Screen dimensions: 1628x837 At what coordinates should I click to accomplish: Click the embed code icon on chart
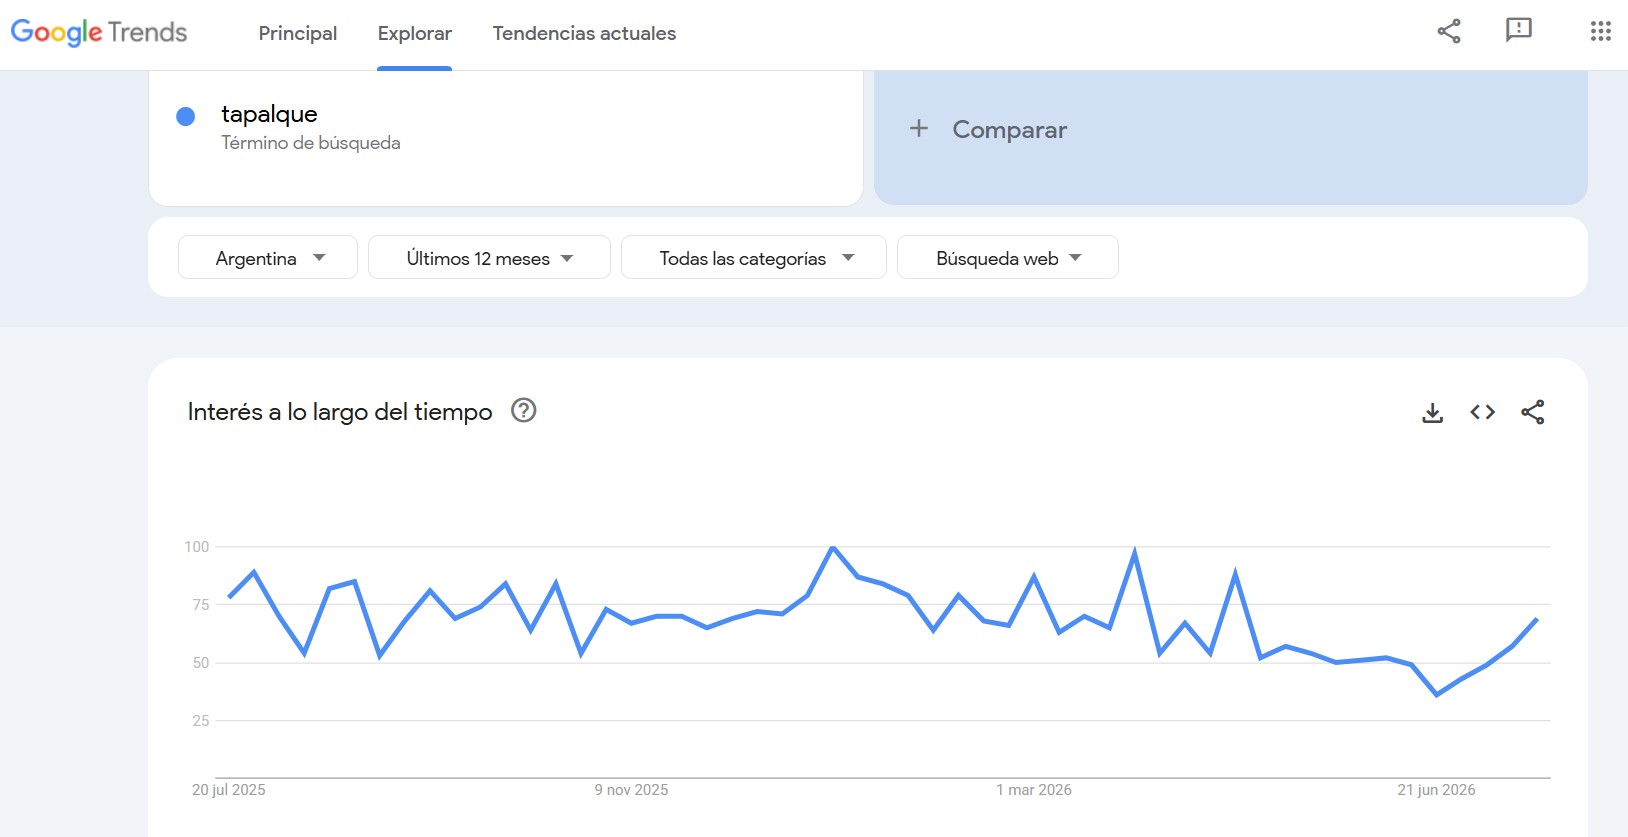[1482, 412]
